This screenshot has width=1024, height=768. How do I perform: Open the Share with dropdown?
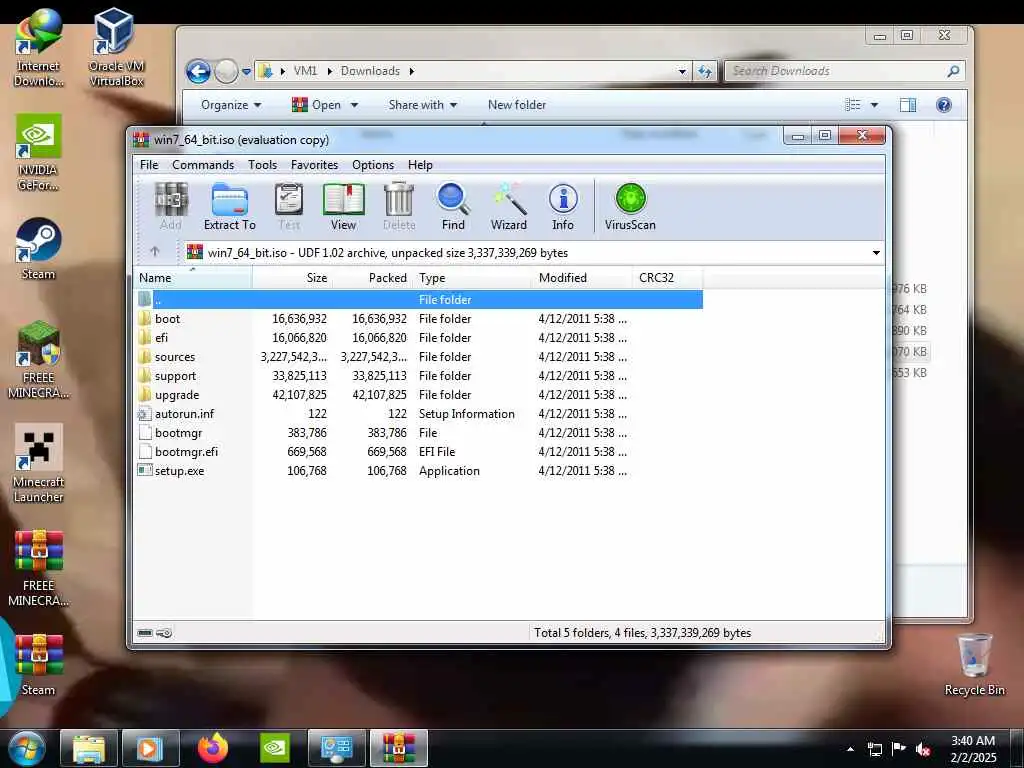point(423,104)
